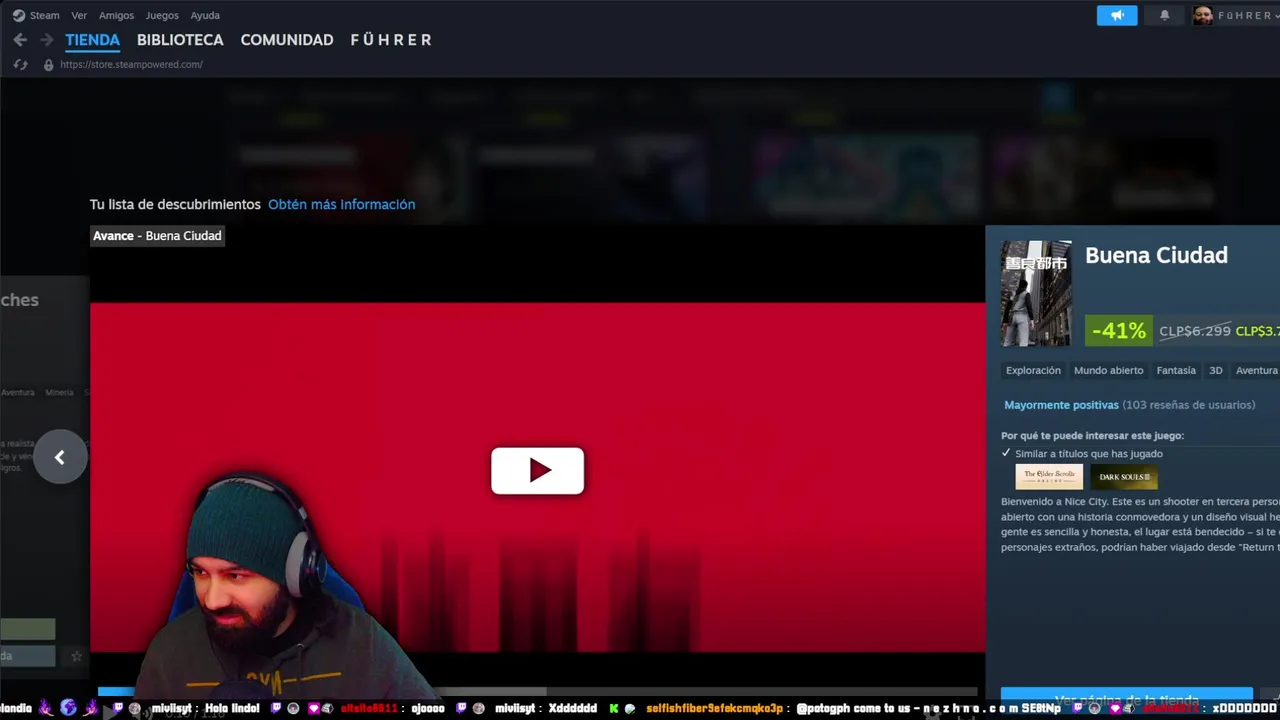1280x720 pixels.
Task: Select the Exploración tag
Action: tap(1033, 370)
